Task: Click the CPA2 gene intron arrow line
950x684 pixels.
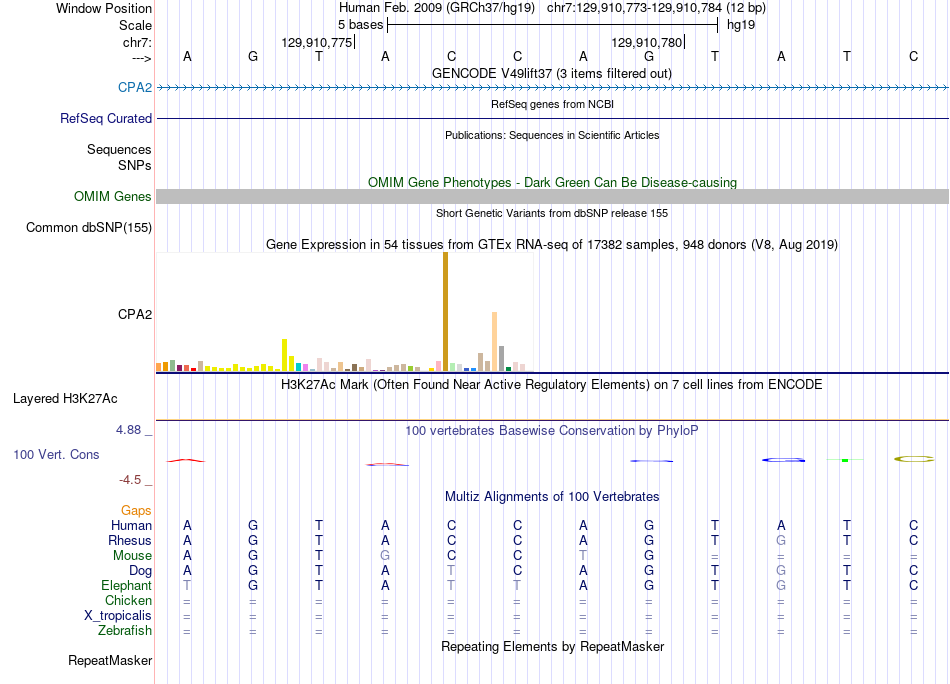Action: pos(553,88)
